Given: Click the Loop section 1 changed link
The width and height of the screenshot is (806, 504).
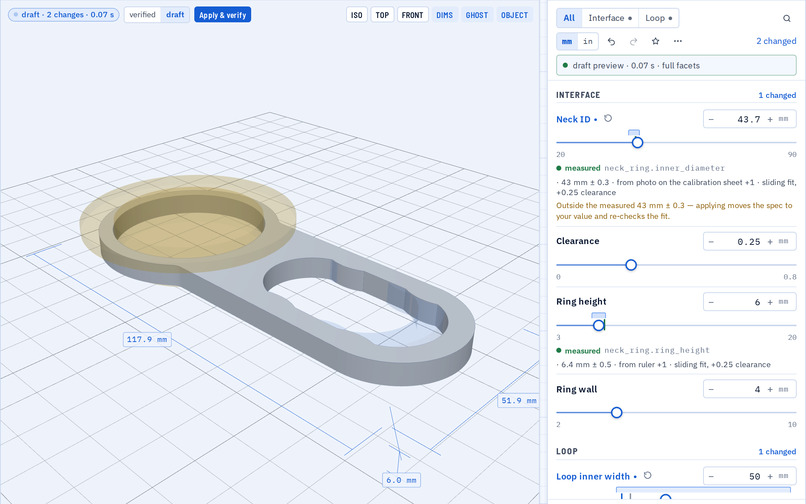Looking at the screenshot, I should tap(777, 452).
